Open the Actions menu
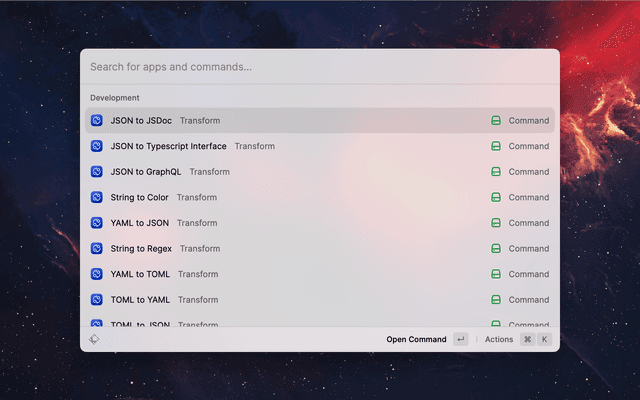Screen dimensions: 640x400 point(499,339)
